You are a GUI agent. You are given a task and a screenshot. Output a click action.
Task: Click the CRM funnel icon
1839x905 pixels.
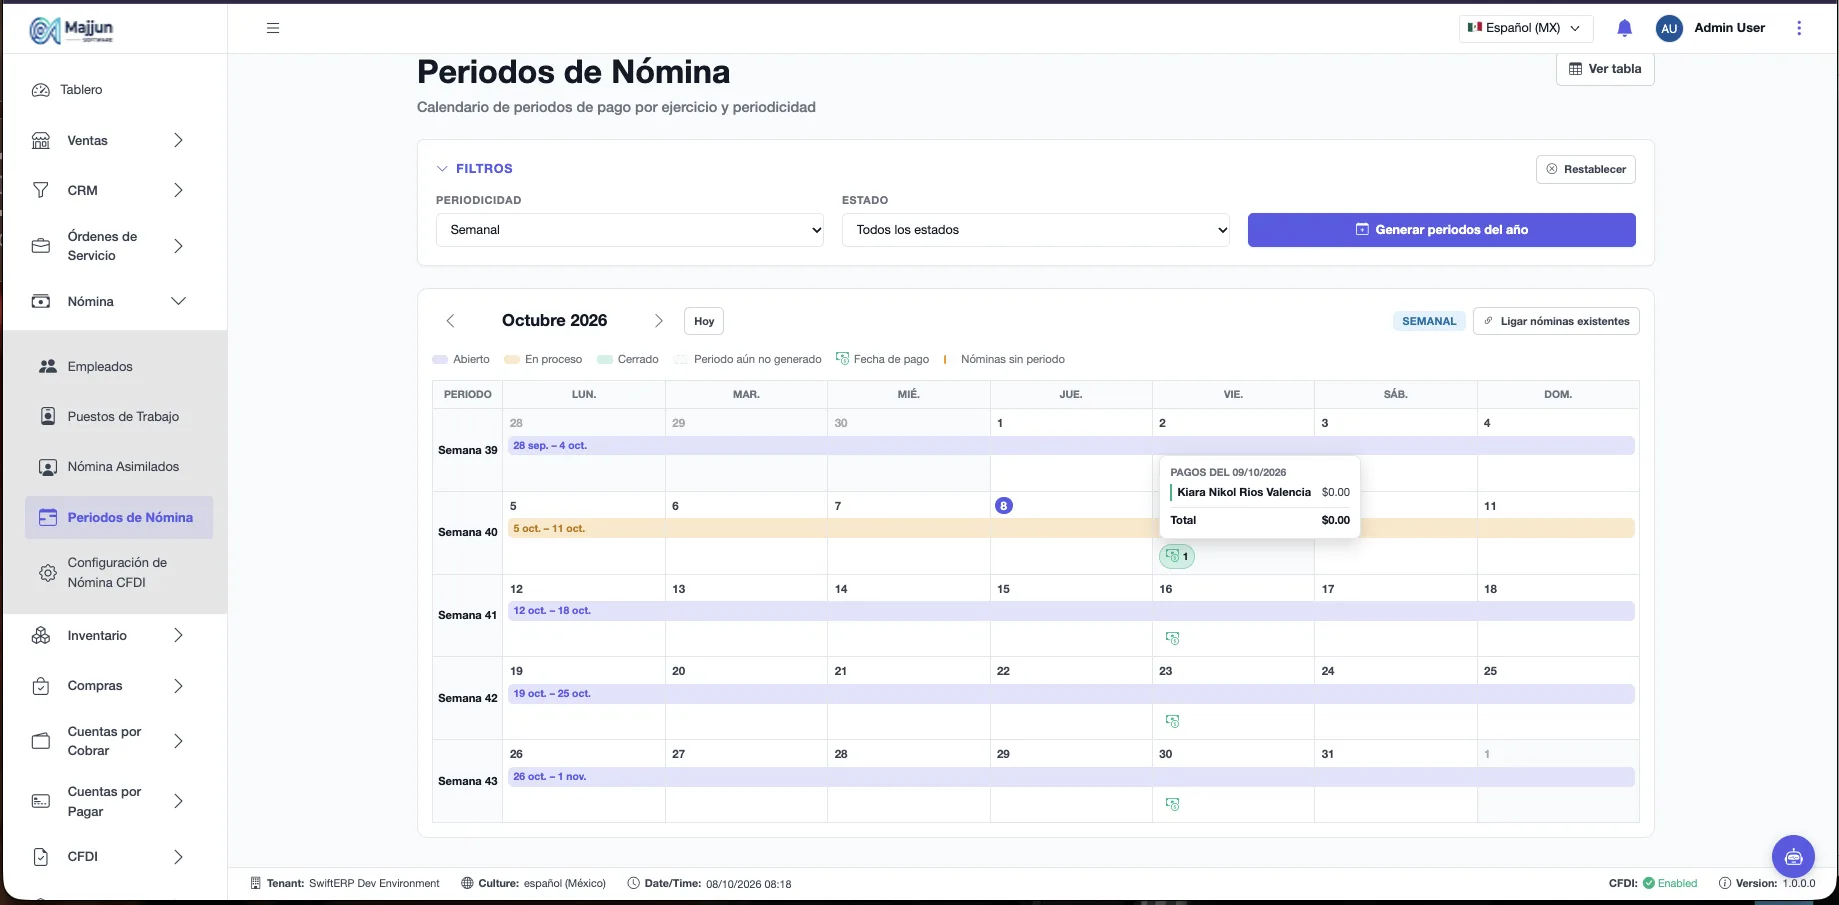click(41, 190)
